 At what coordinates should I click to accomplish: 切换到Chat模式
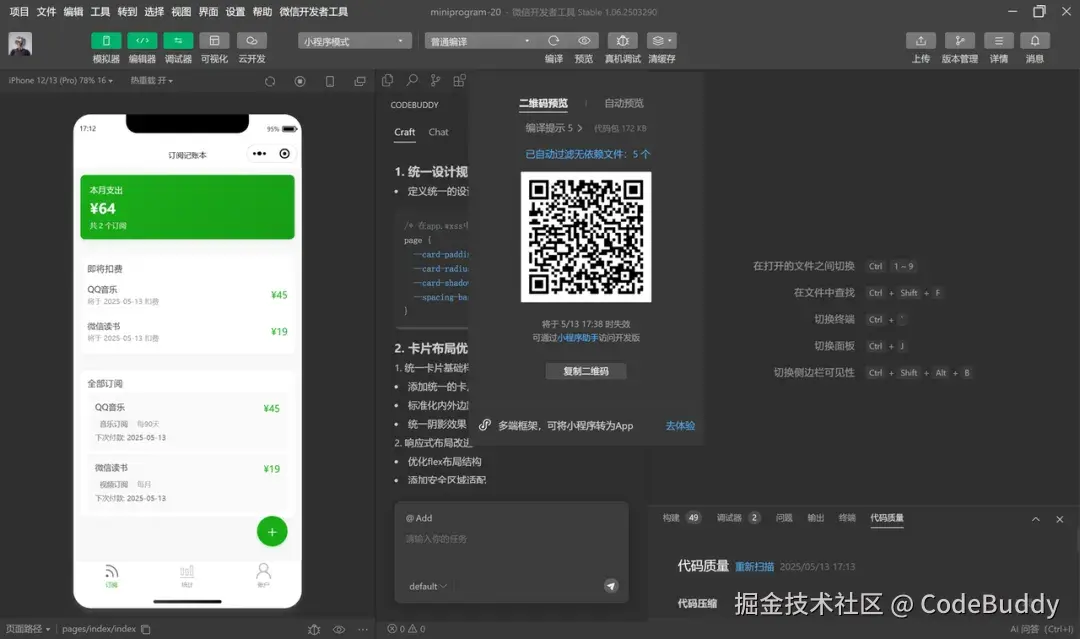[439, 131]
